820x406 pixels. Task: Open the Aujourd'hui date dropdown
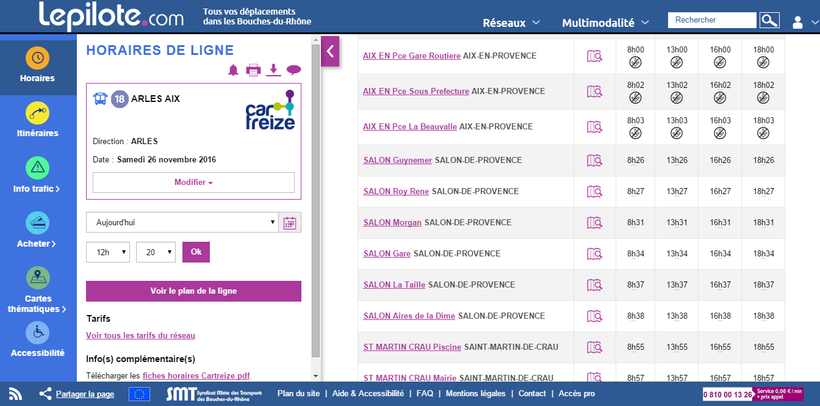(181, 222)
